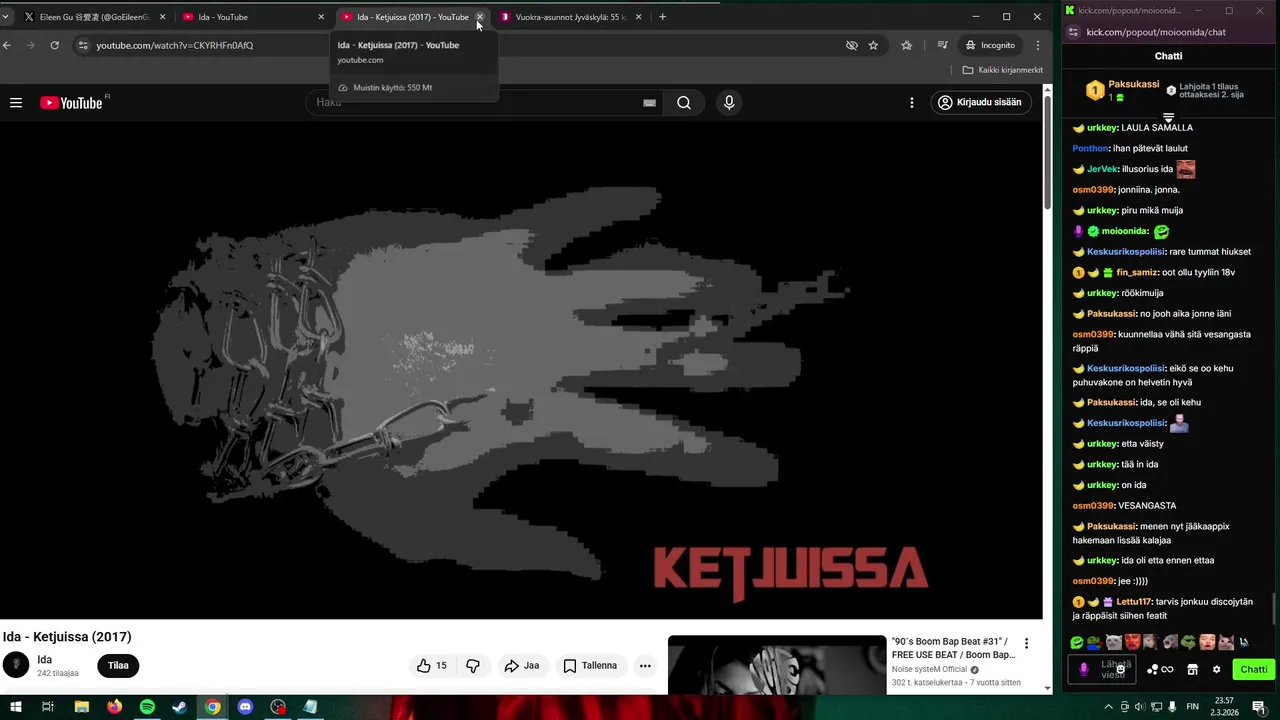
Task: Like the video with thumbs up
Action: coord(432,666)
